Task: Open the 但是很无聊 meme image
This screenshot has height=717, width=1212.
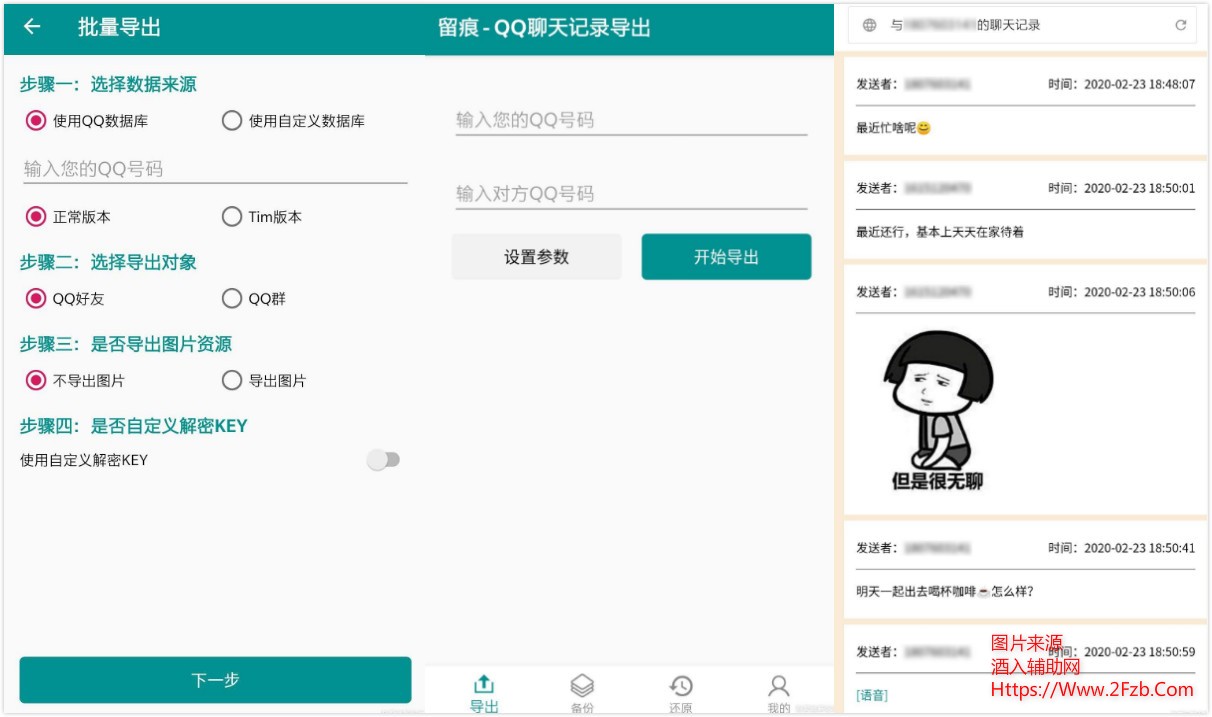Action: (937, 412)
